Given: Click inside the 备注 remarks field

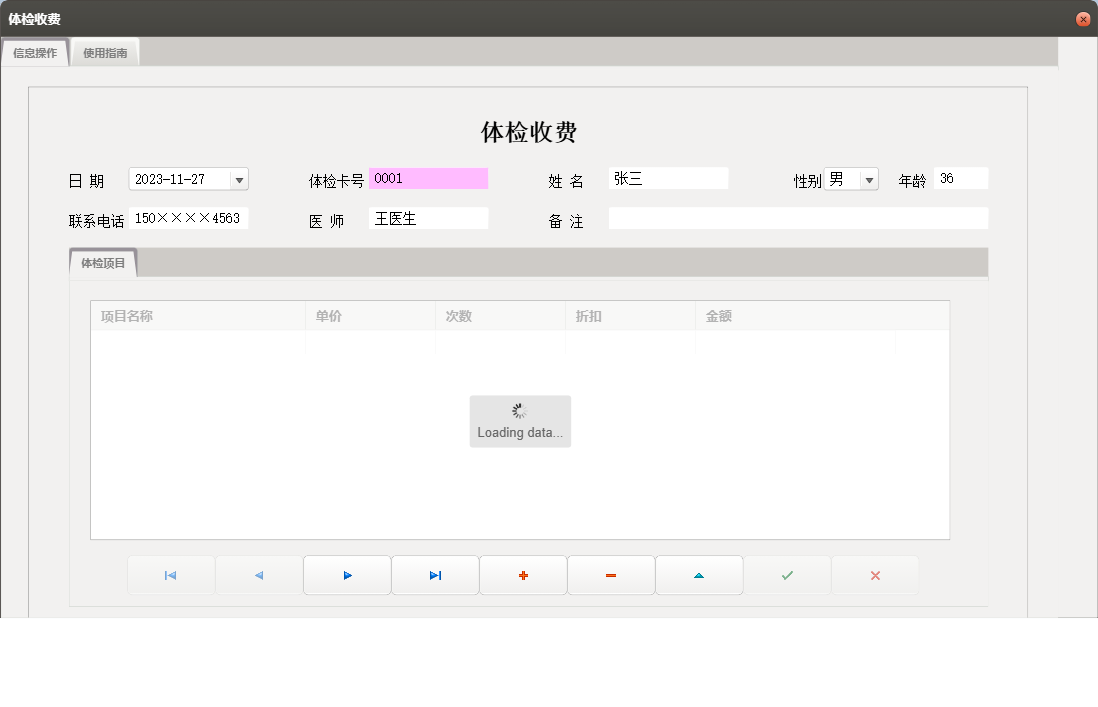Looking at the screenshot, I should click(x=797, y=218).
